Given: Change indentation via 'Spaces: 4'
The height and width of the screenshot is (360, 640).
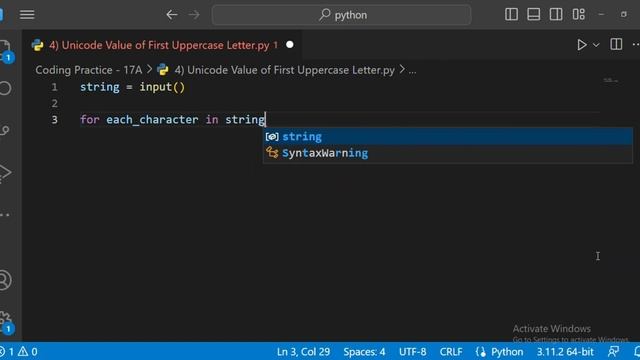Looking at the screenshot, I should pyautogui.click(x=364, y=352).
